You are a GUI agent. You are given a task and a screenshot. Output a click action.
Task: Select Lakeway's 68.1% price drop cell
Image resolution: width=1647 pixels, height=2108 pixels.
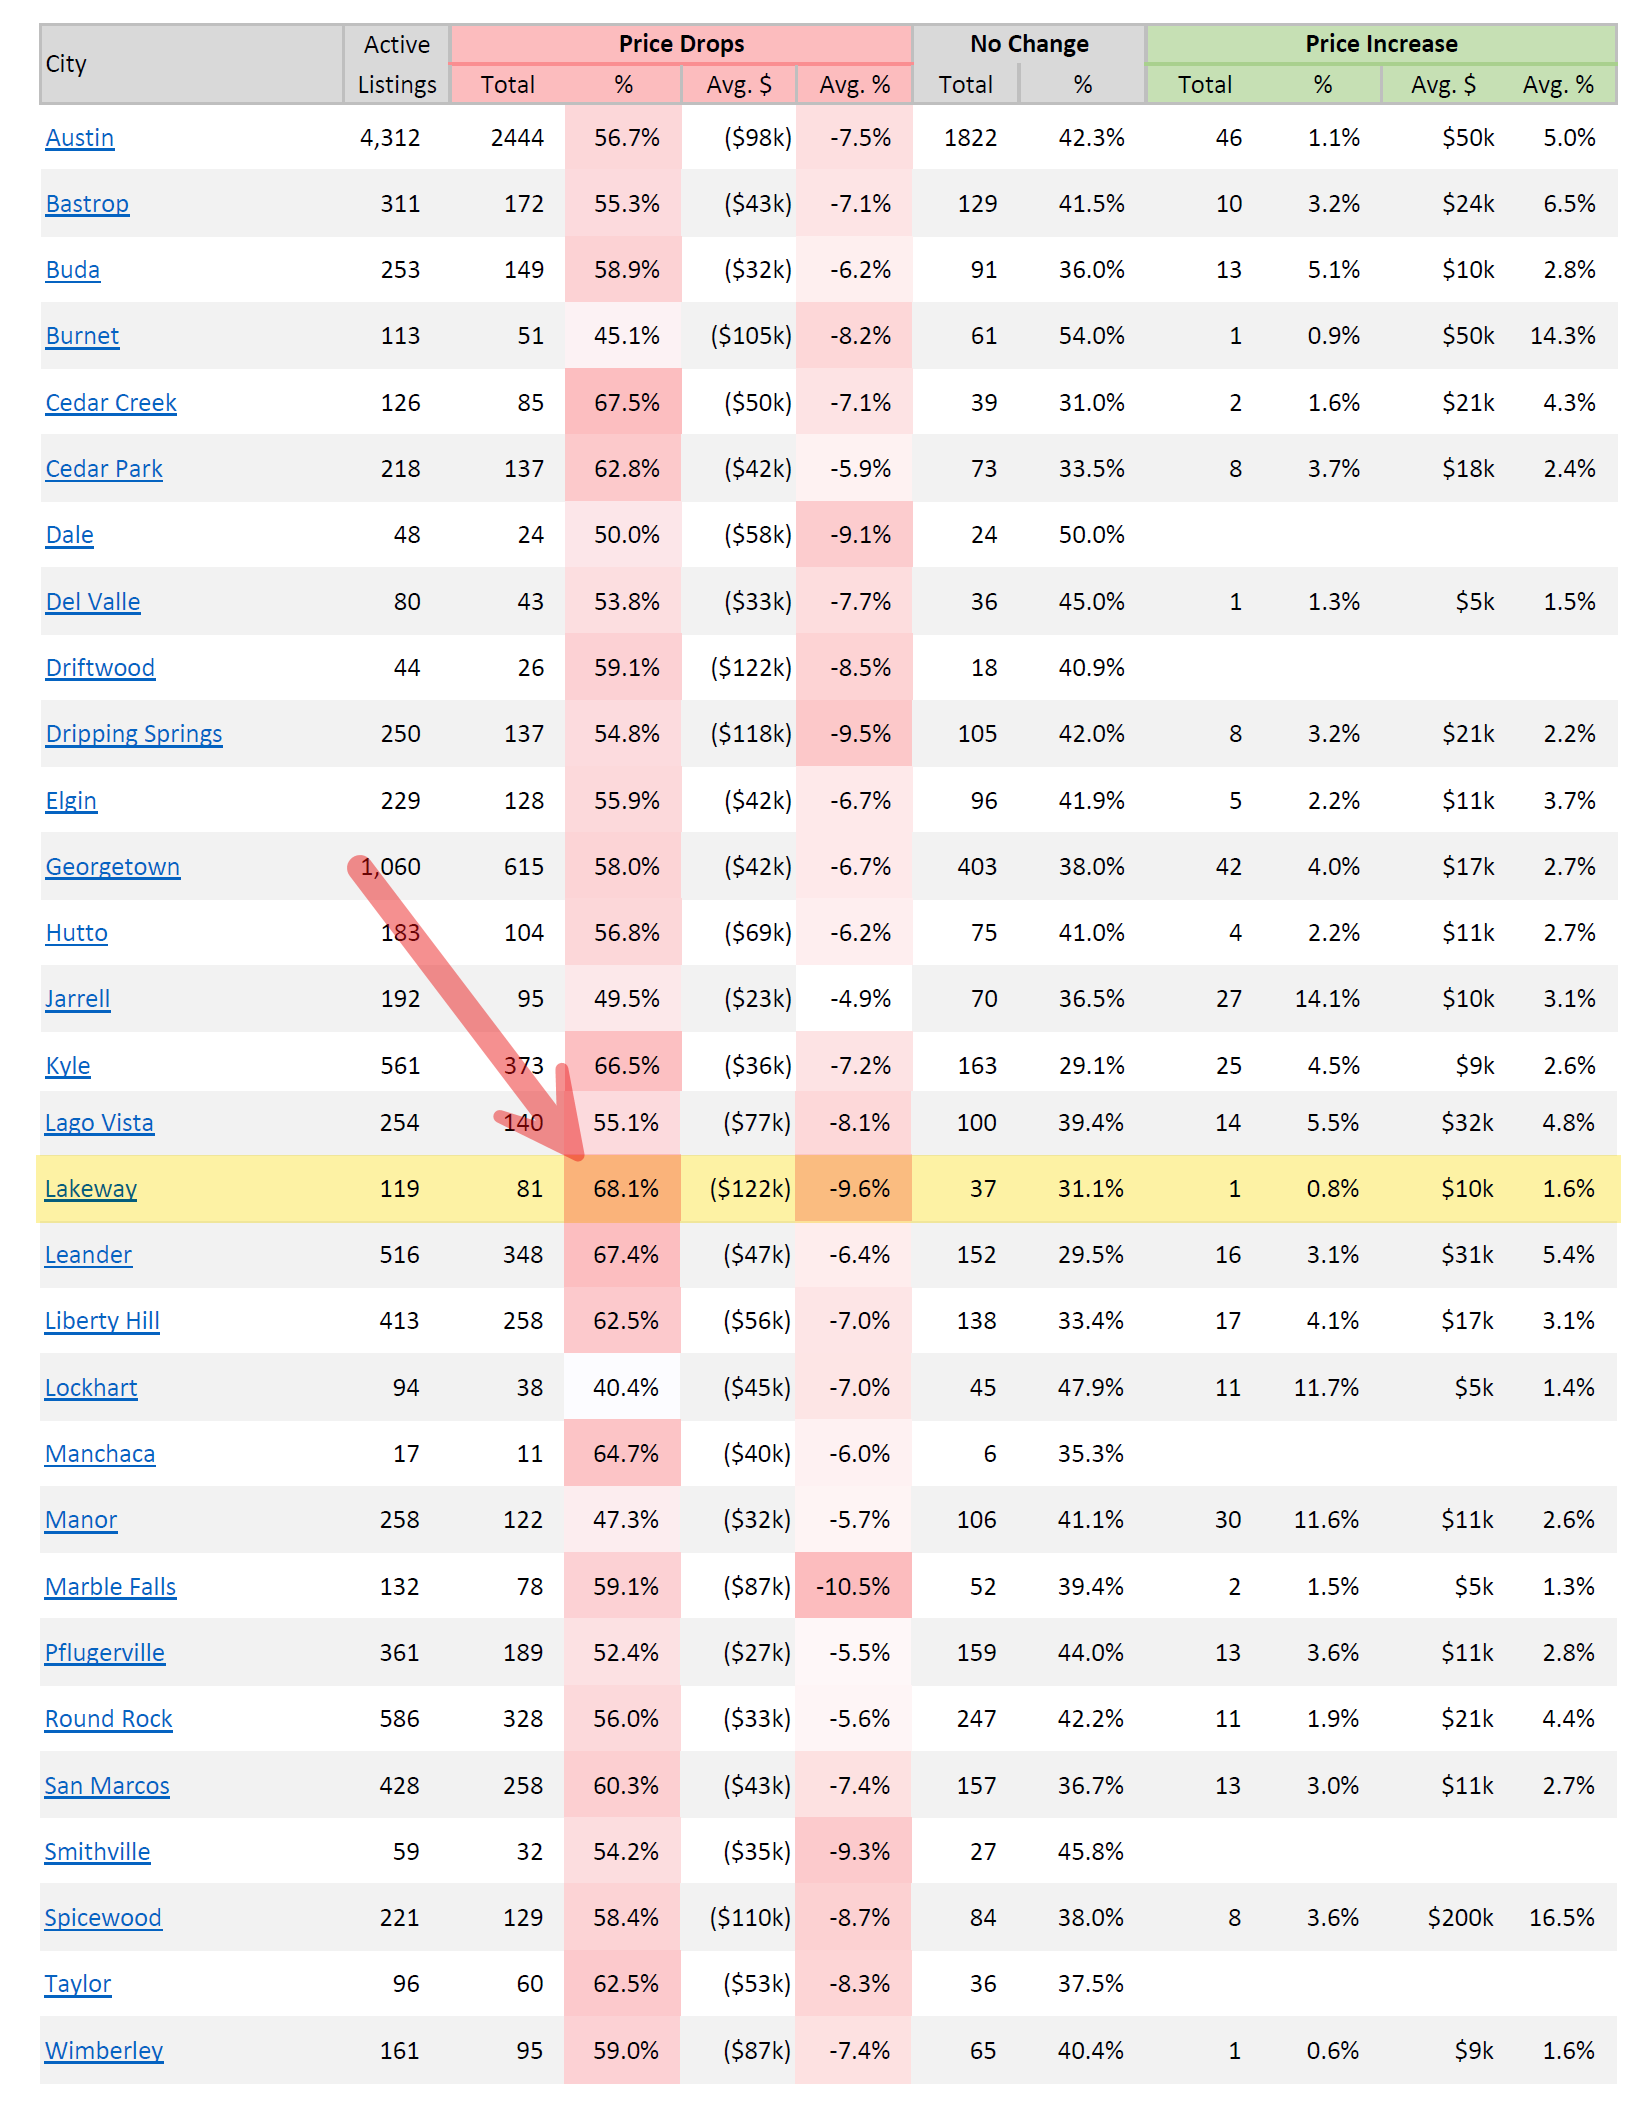pyautogui.click(x=623, y=1189)
